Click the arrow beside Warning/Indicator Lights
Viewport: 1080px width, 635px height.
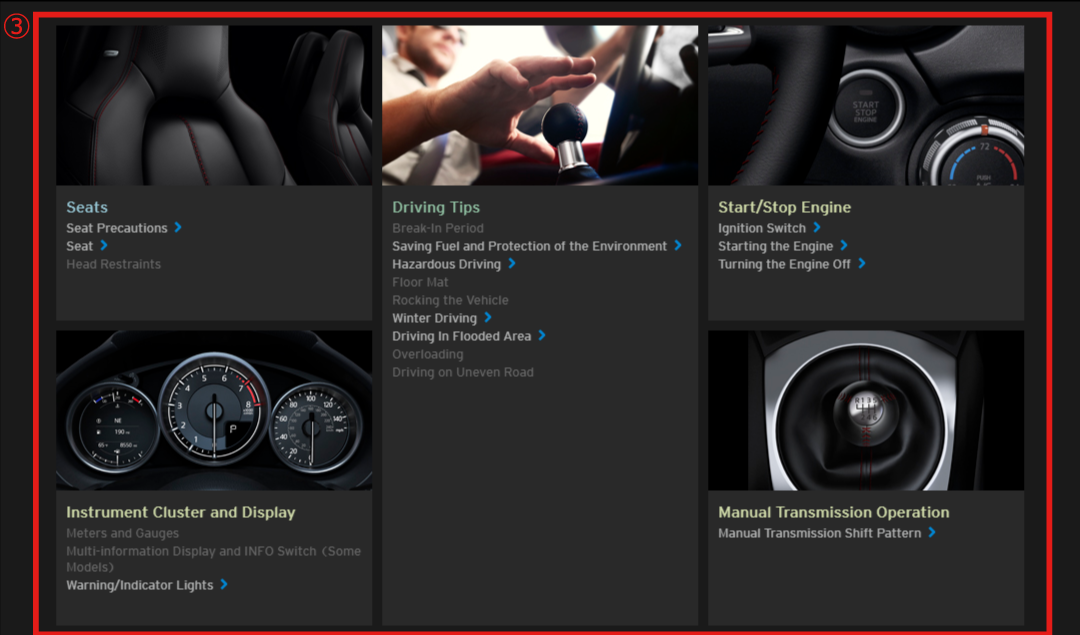pos(223,585)
